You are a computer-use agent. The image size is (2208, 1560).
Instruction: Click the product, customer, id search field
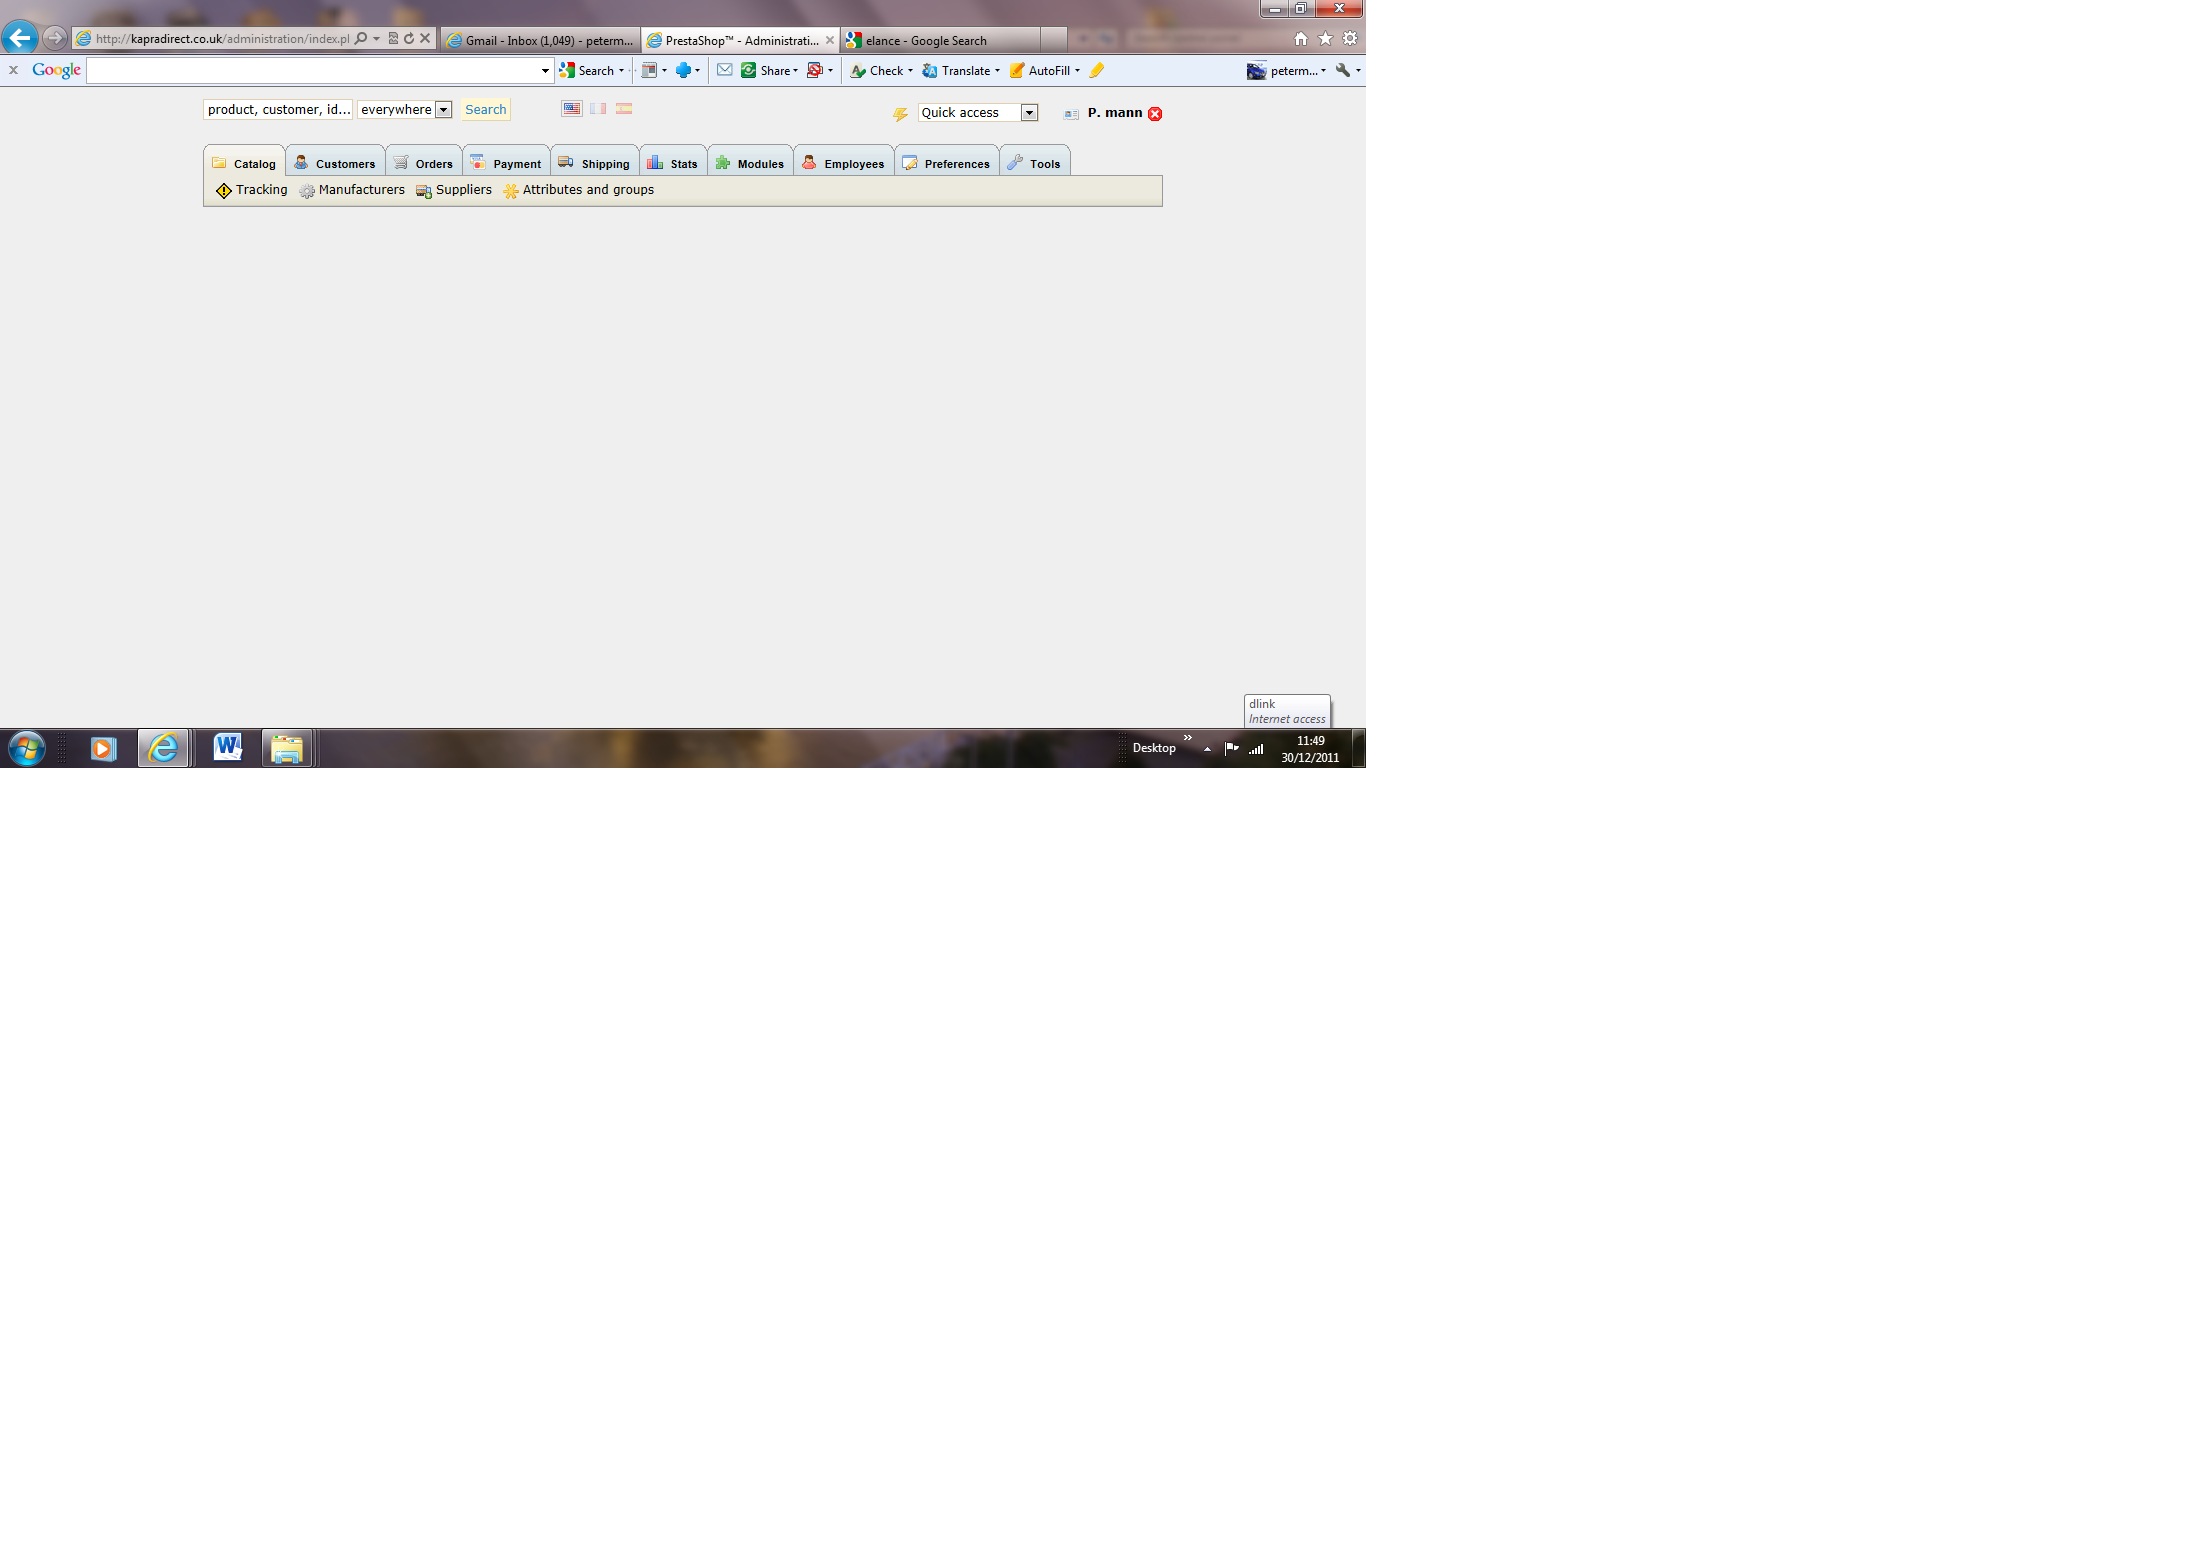[278, 110]
